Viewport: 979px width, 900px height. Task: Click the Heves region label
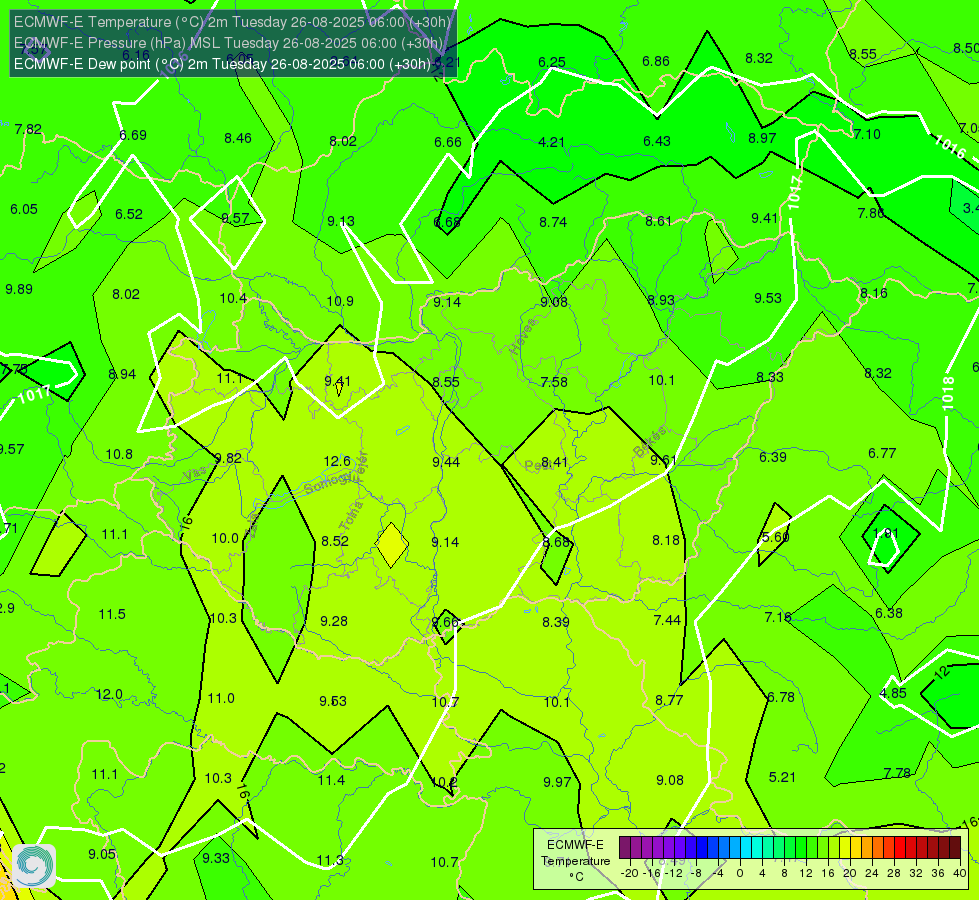pos(523,337)
